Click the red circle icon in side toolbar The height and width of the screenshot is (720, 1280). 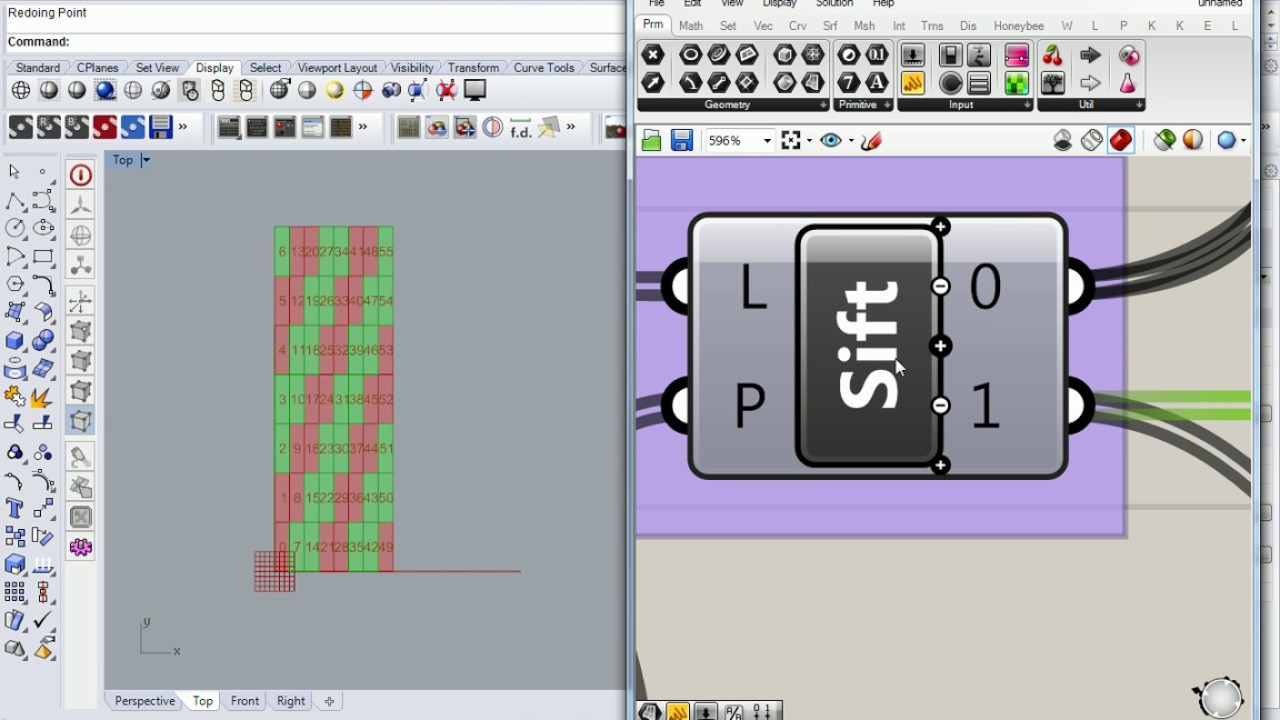tap(81, 176)
